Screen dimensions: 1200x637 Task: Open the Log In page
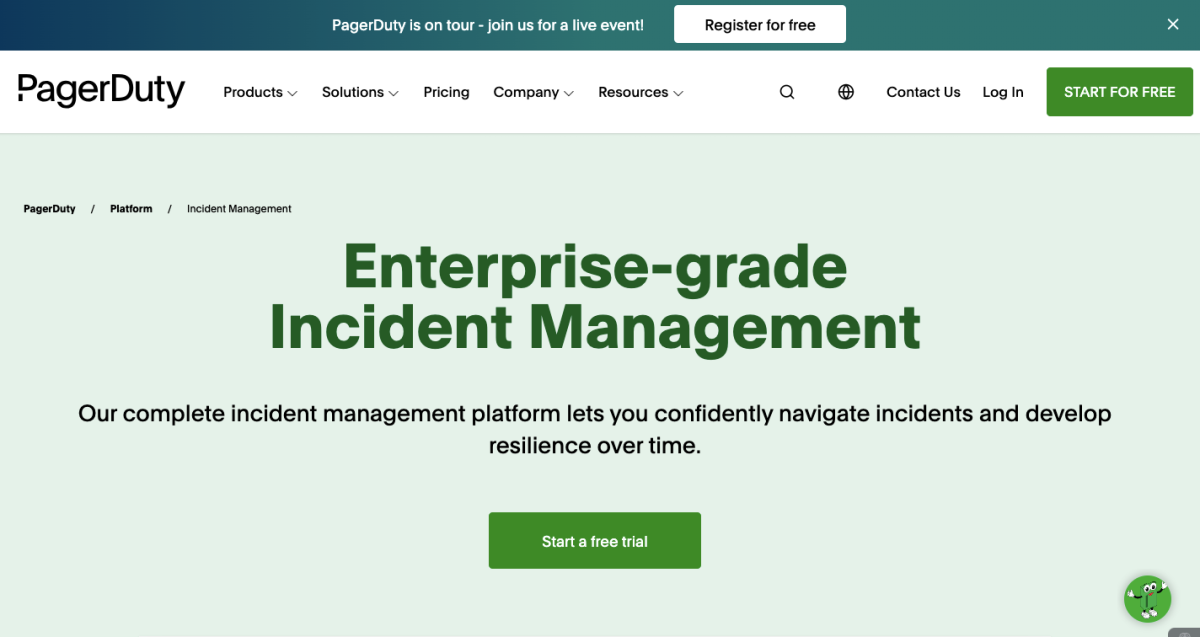point(1002,91)
